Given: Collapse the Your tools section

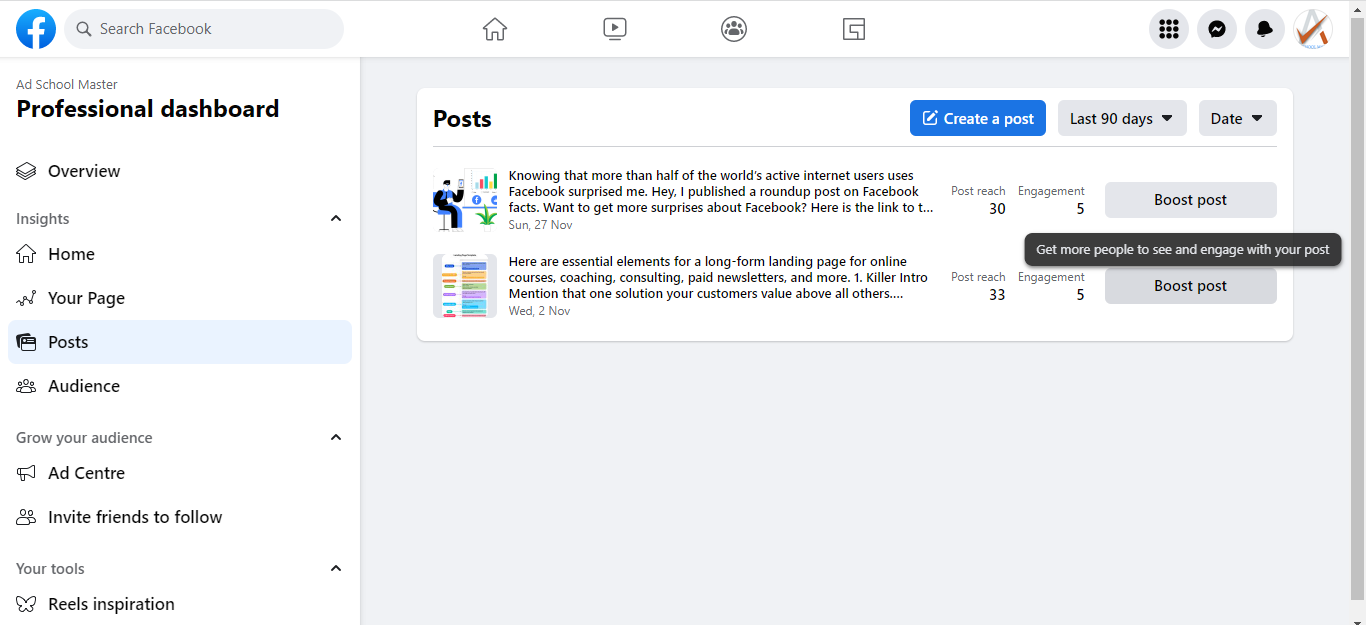Looking at the screenshot, I should [336, 568].
